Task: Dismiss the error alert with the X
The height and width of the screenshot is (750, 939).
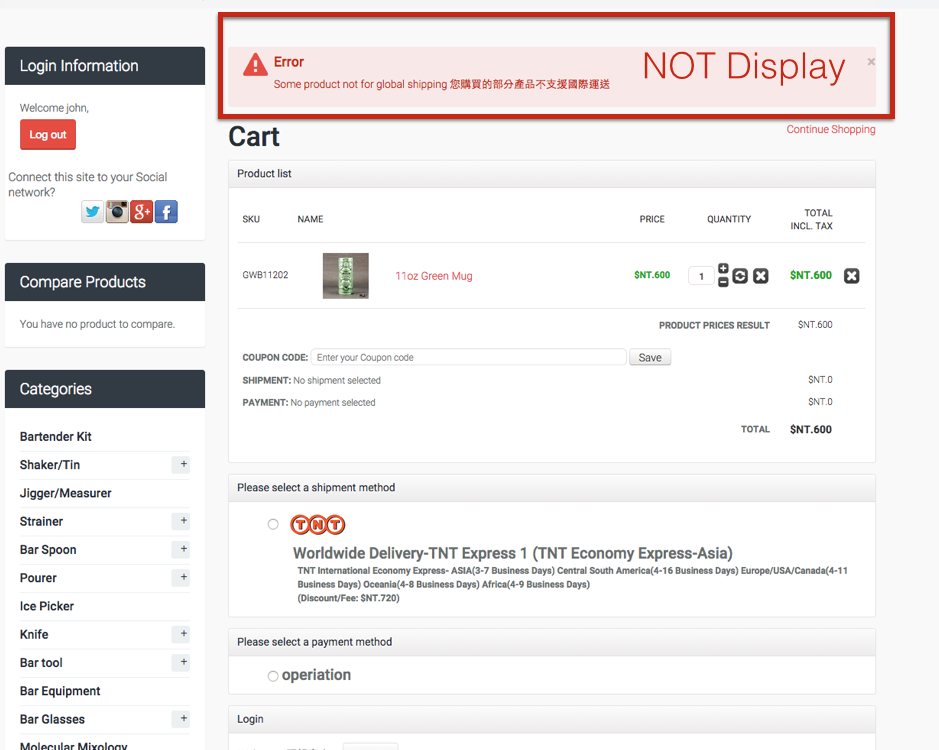Action: 871,62
